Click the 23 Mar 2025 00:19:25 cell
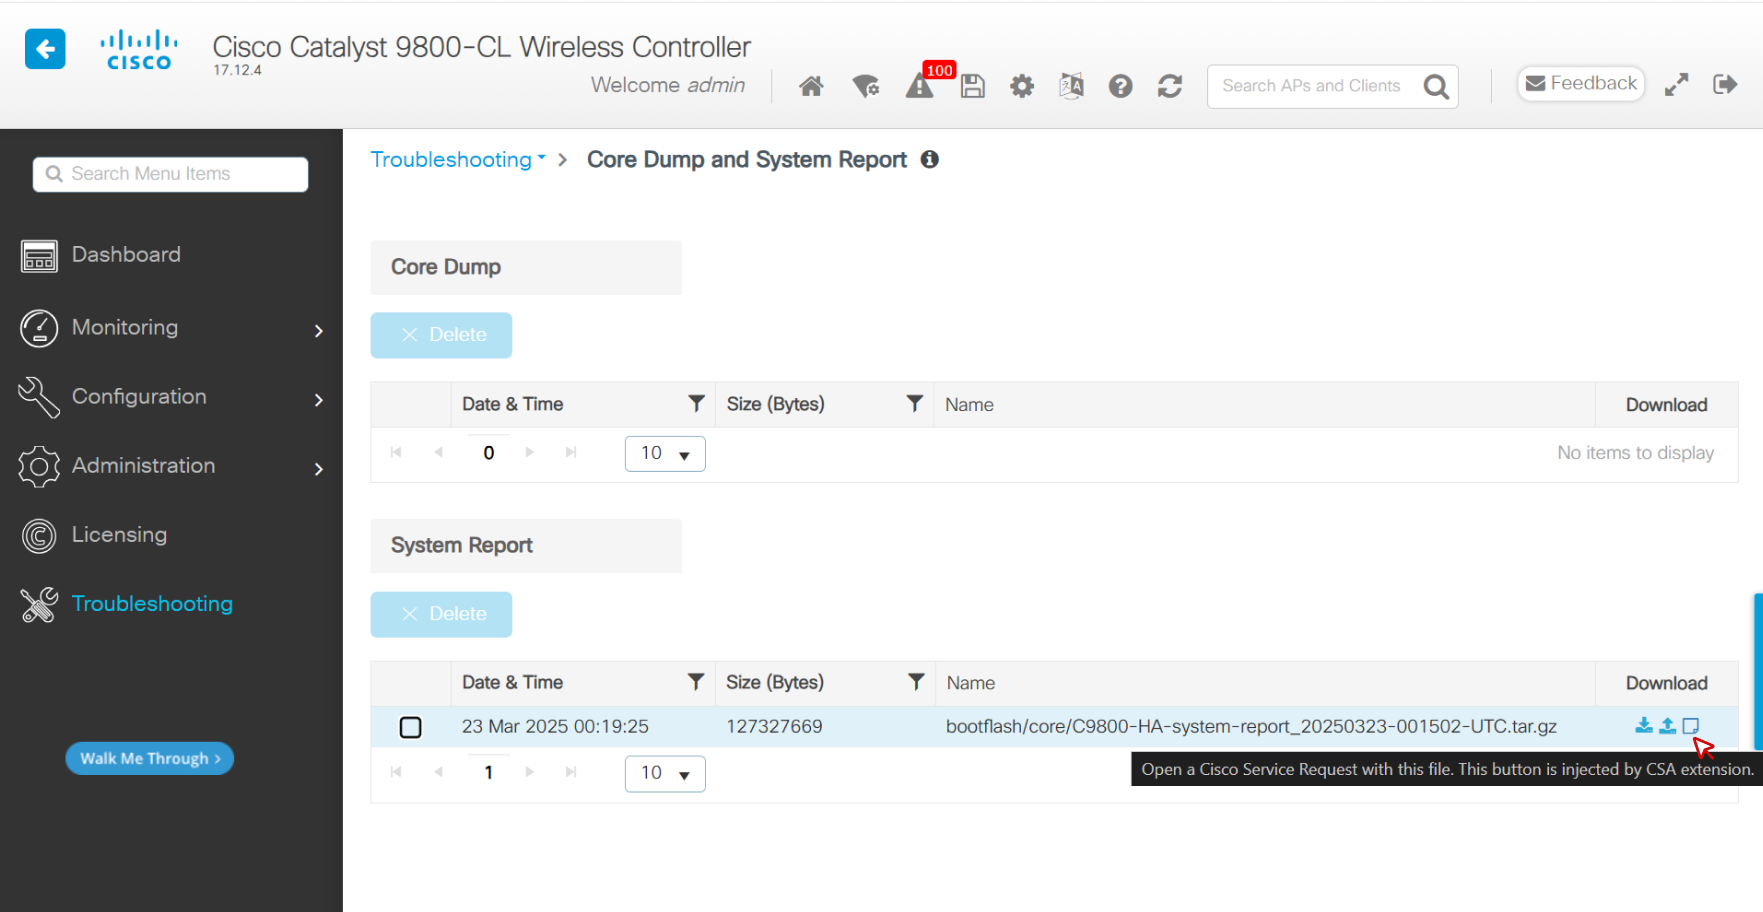The image size is (1763, 912). coord(555,726)
